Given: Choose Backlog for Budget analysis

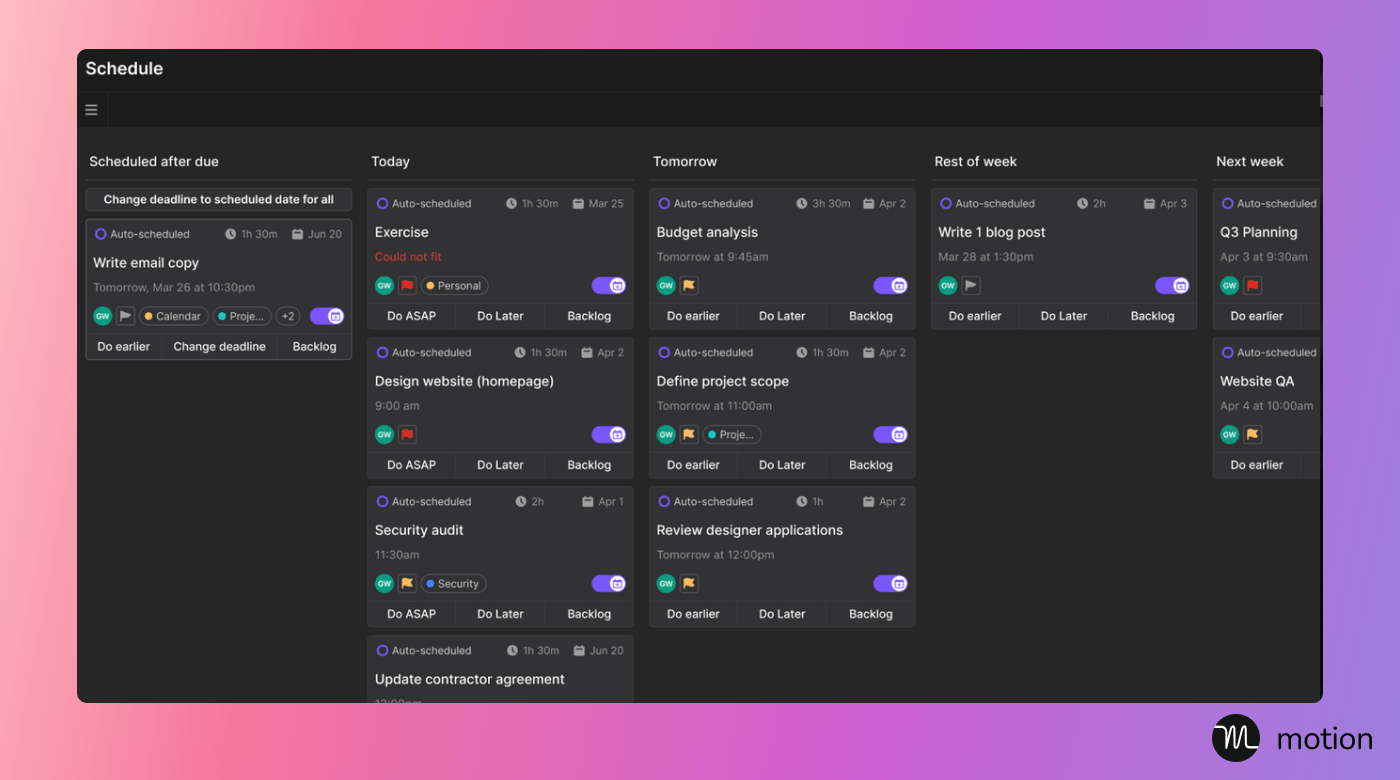Looking at the screenshot, I should (x=870, y=316).
